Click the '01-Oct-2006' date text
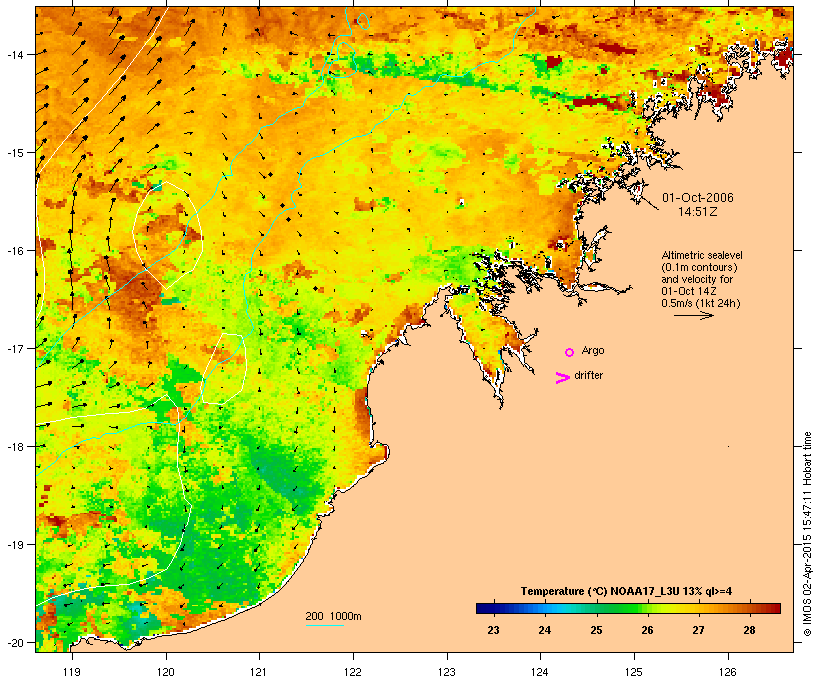 click(x=698, y=198)
